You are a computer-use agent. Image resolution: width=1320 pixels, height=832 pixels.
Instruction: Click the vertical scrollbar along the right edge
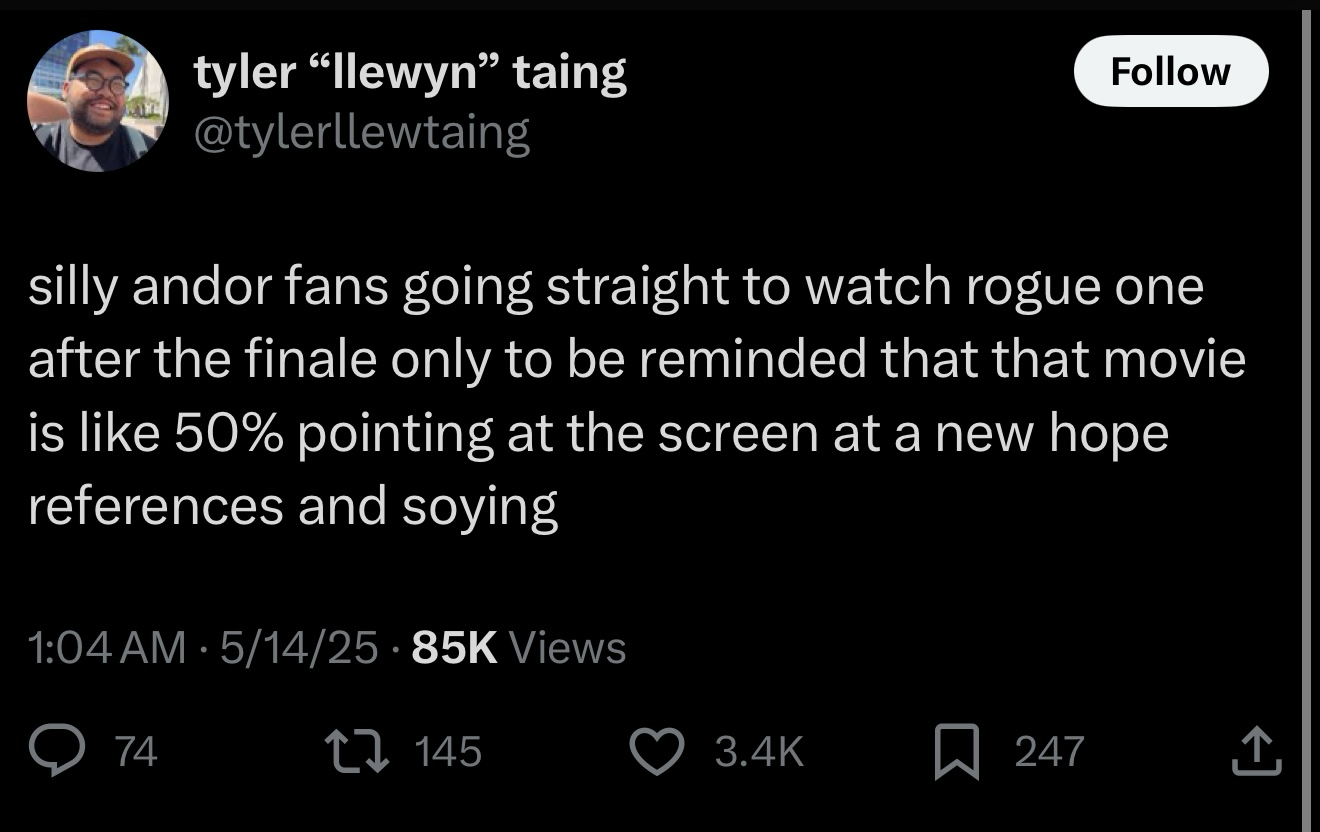tap(1311, 400)
